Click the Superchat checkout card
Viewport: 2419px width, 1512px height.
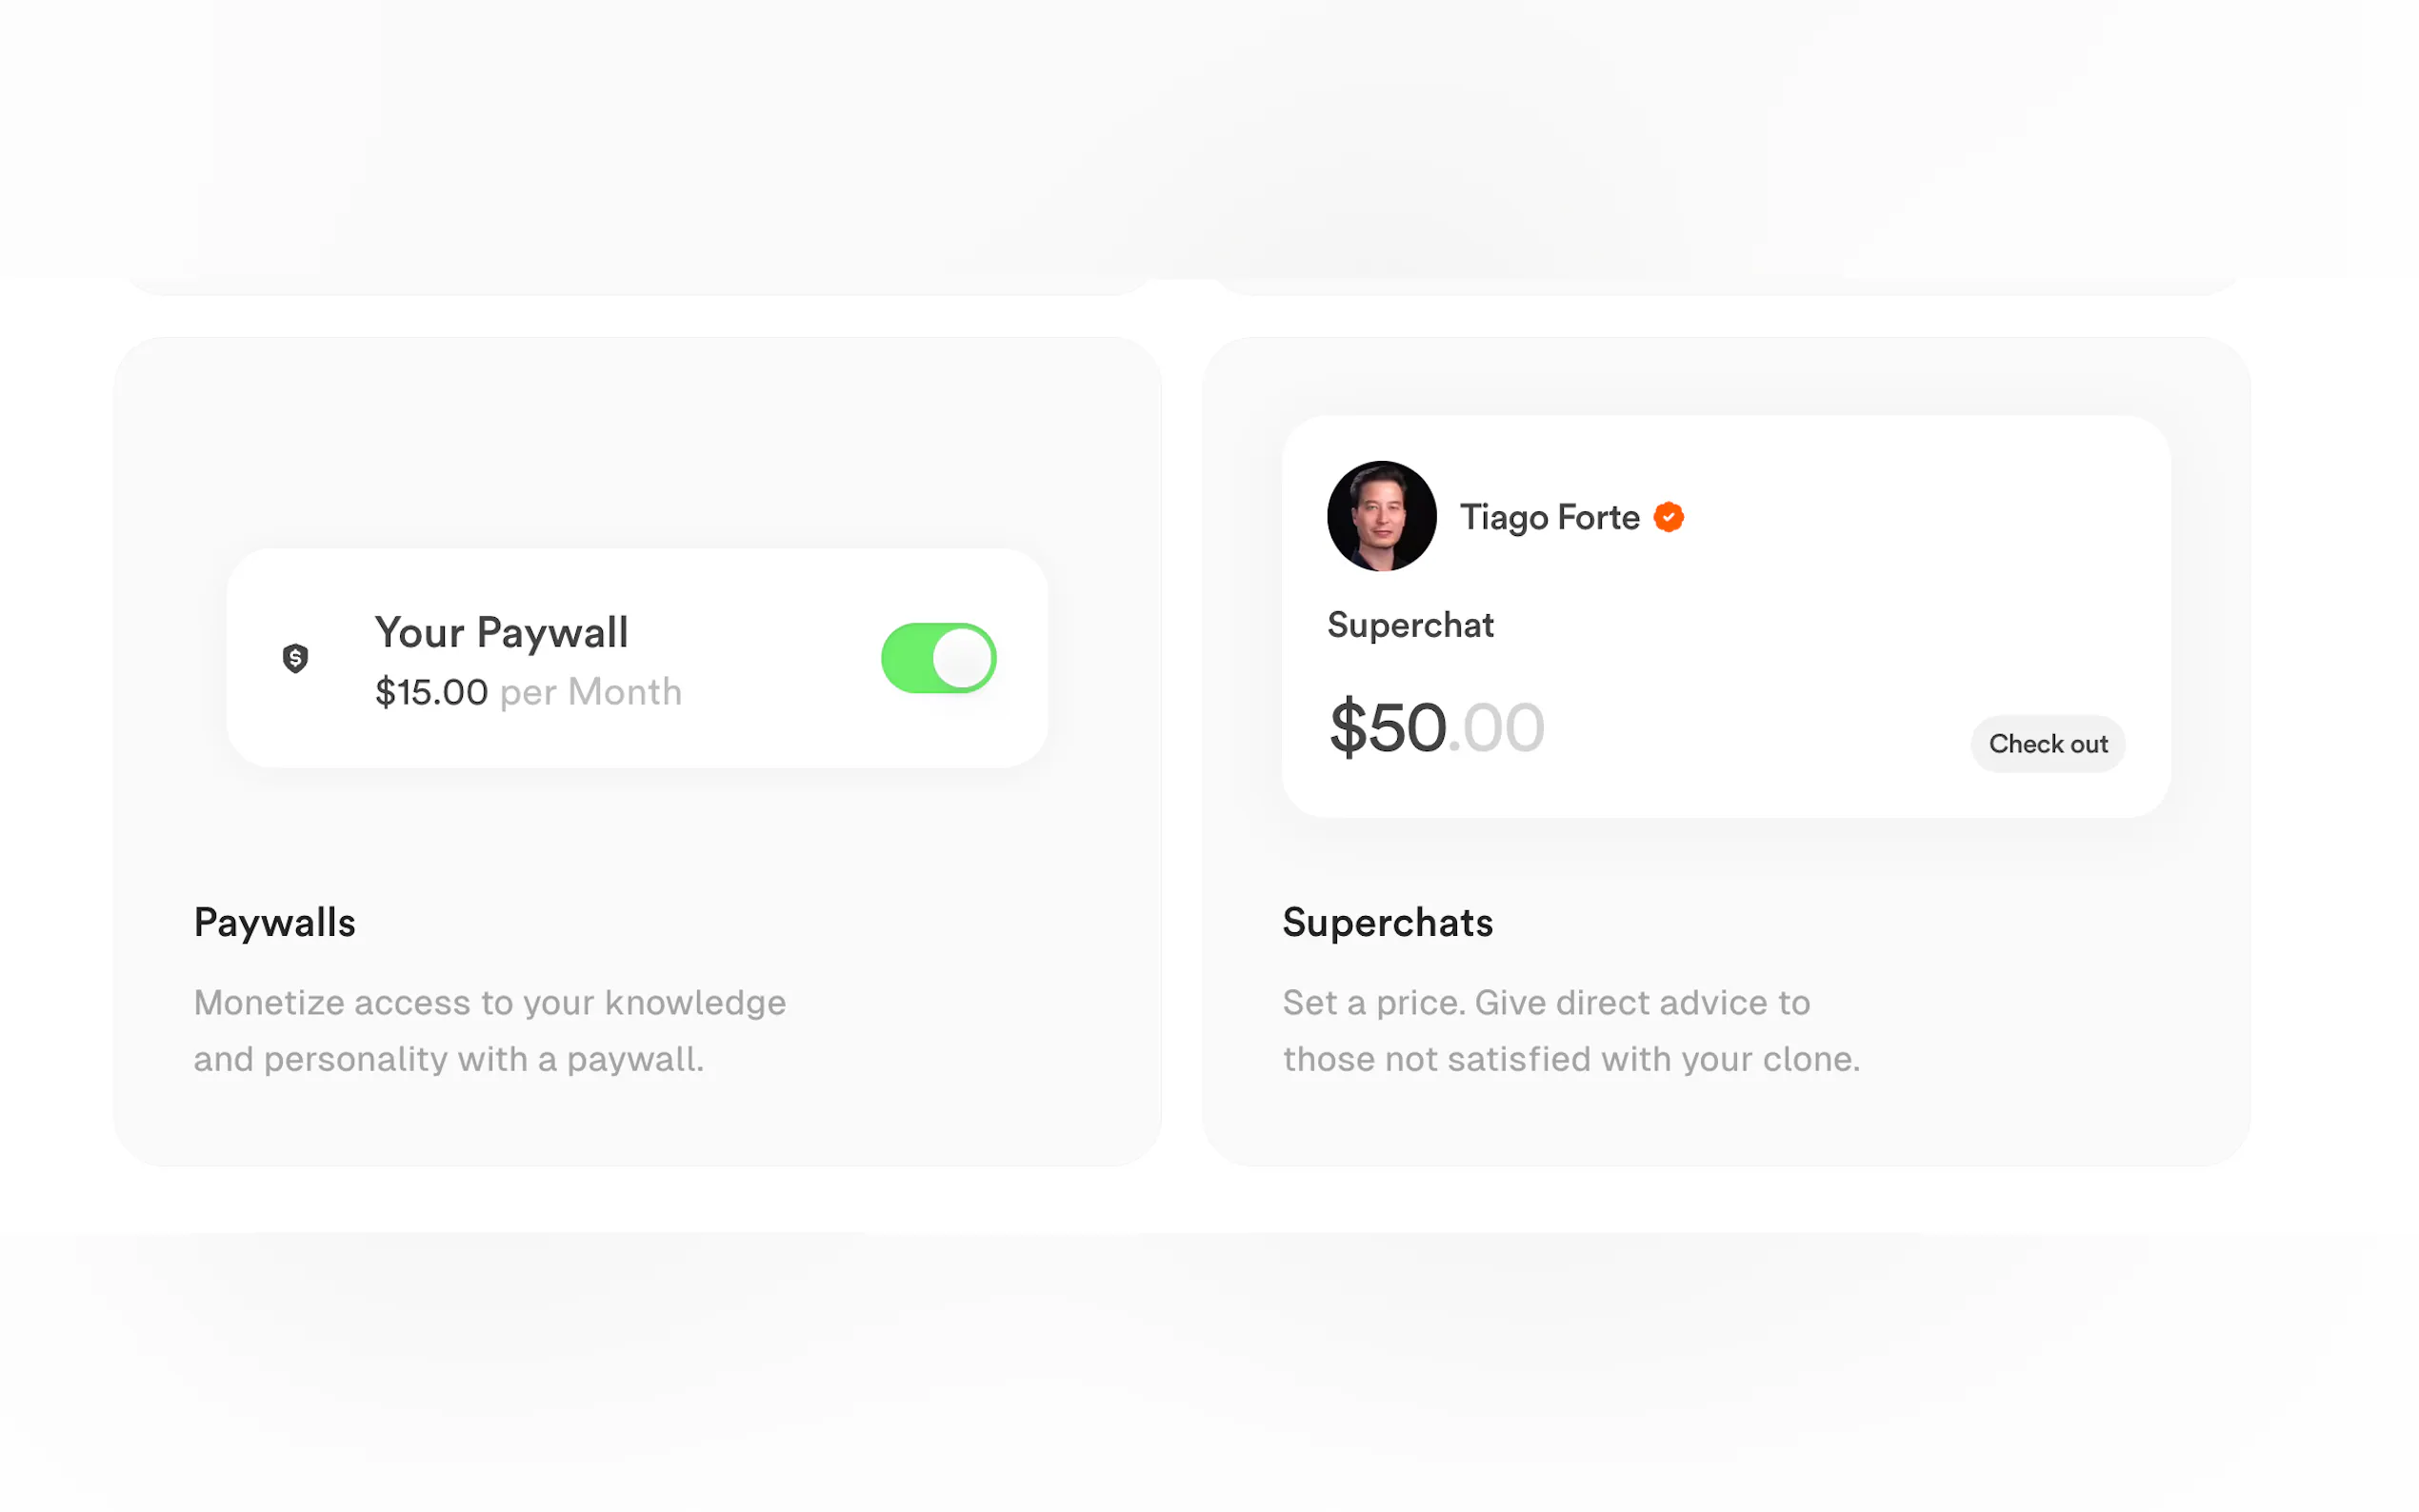(1726, 617)
